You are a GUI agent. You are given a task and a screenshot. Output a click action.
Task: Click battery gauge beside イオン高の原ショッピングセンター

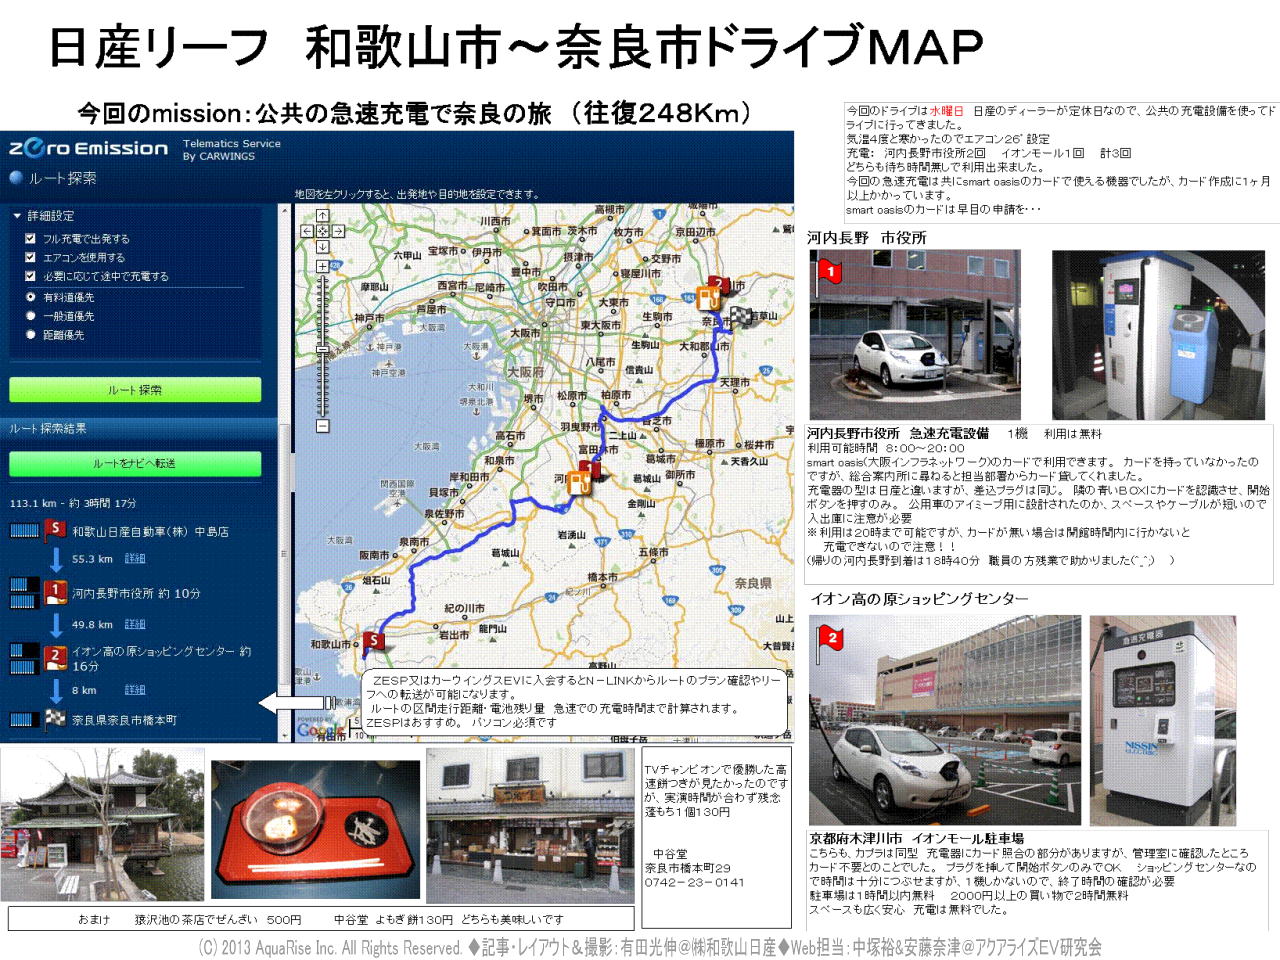[x=24, y=658]
